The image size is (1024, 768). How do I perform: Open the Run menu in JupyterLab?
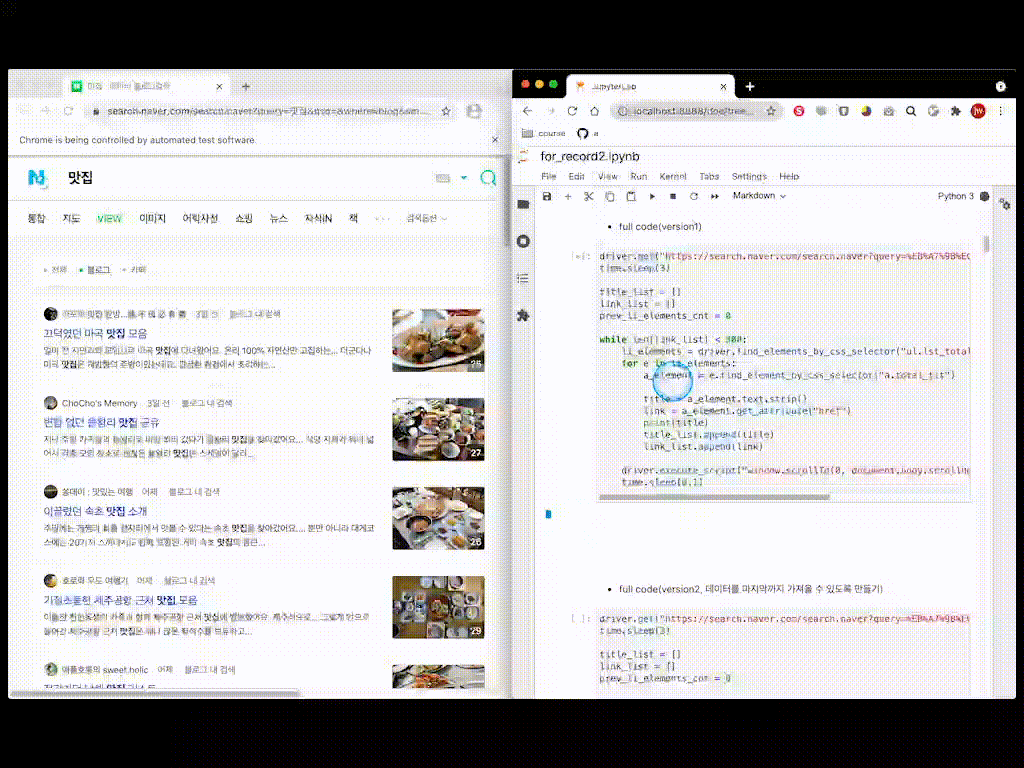pos(638,176)
